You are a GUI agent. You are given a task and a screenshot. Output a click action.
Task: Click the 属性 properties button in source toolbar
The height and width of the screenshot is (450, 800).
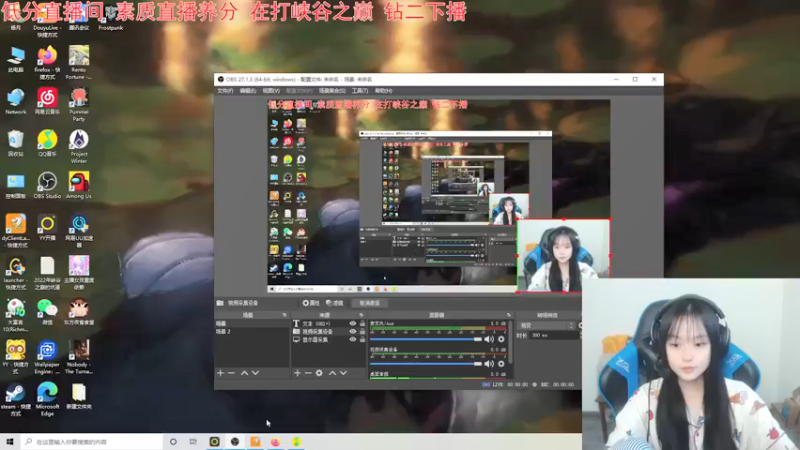pos(311,303)
